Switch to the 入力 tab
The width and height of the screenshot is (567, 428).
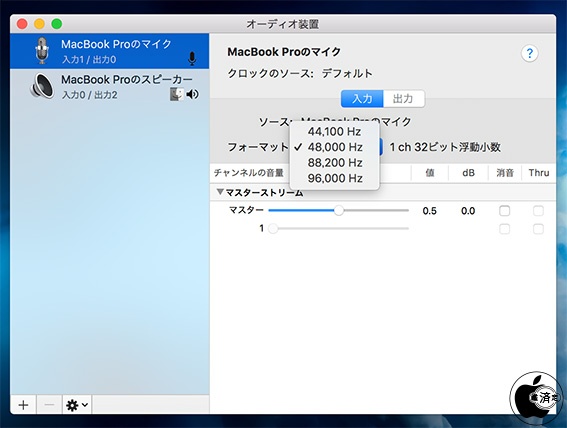point(362,99)
